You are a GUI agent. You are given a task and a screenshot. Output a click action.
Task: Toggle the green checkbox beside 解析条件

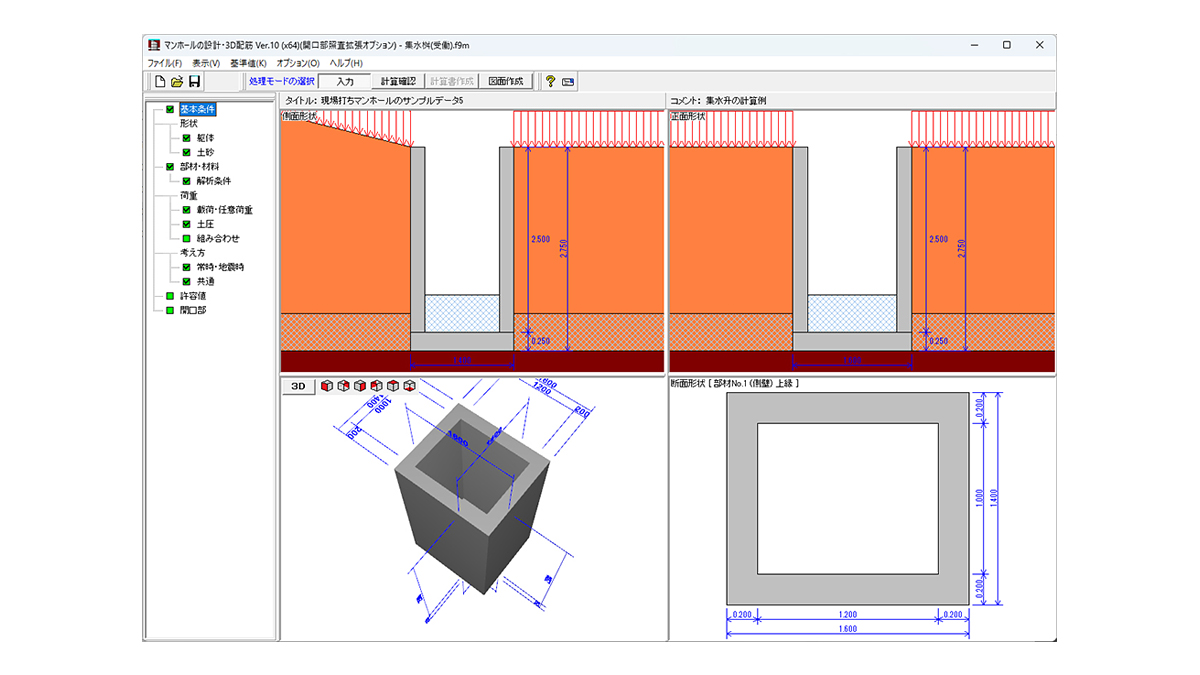point(186,181)
